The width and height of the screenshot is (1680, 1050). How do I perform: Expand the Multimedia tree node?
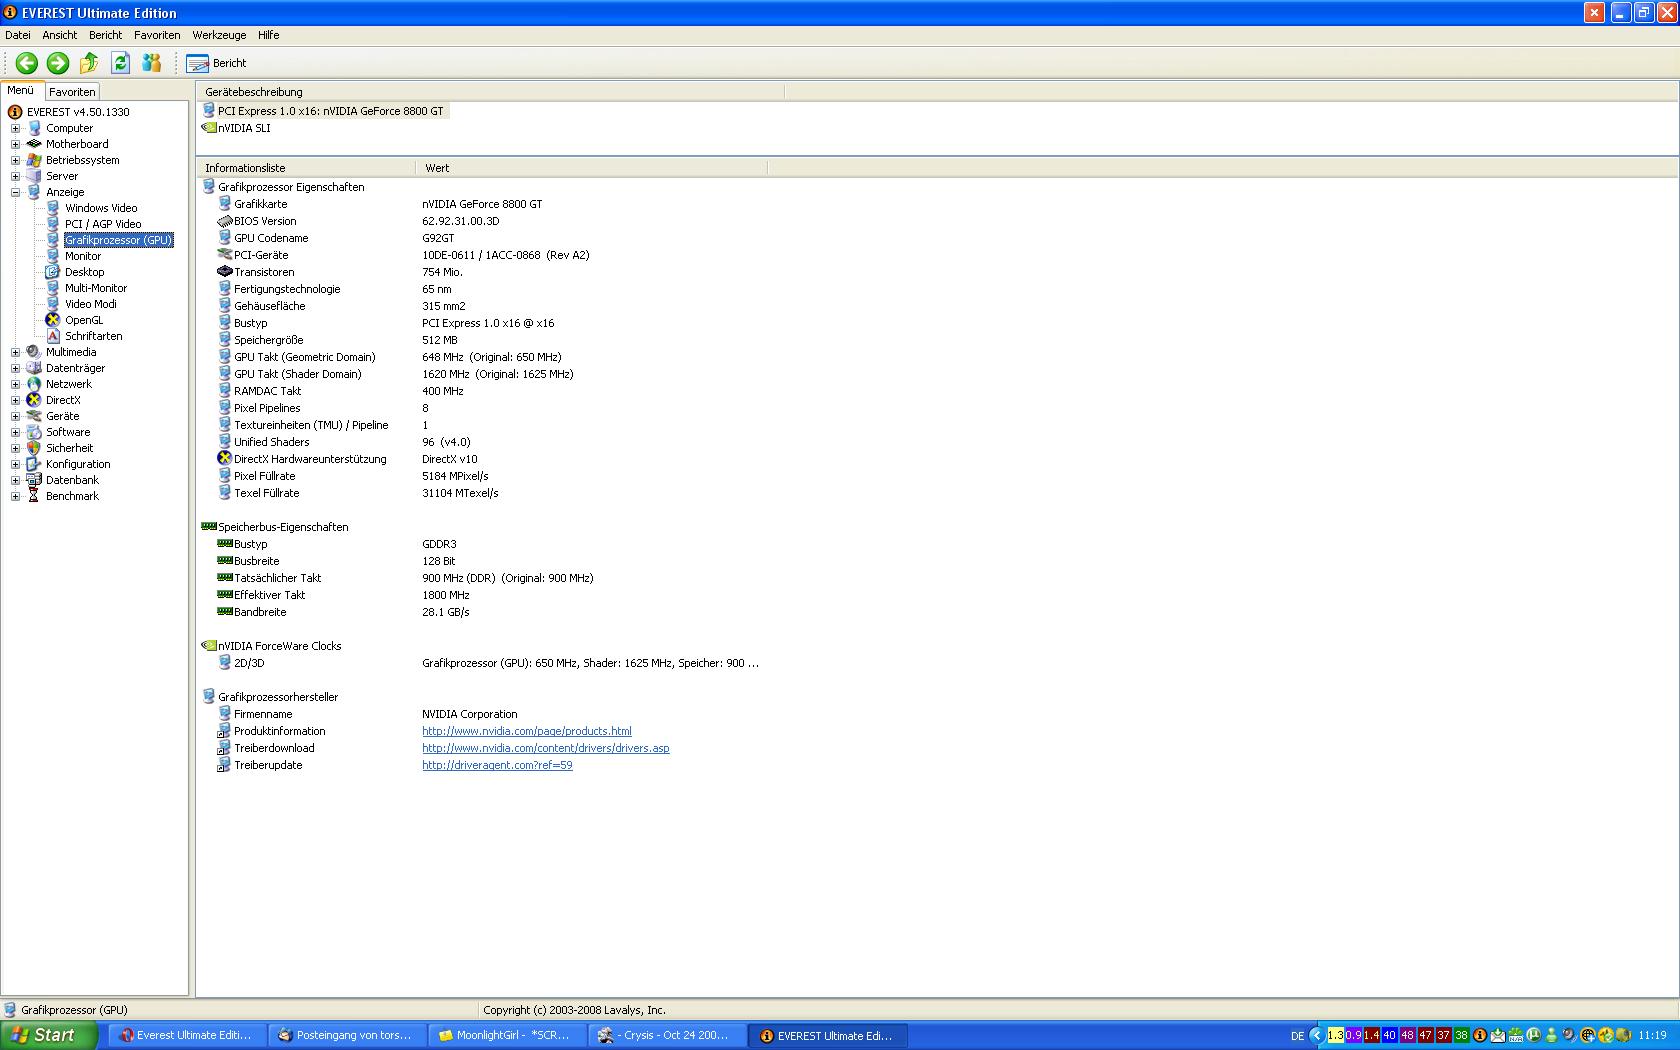tap(15, 352)
